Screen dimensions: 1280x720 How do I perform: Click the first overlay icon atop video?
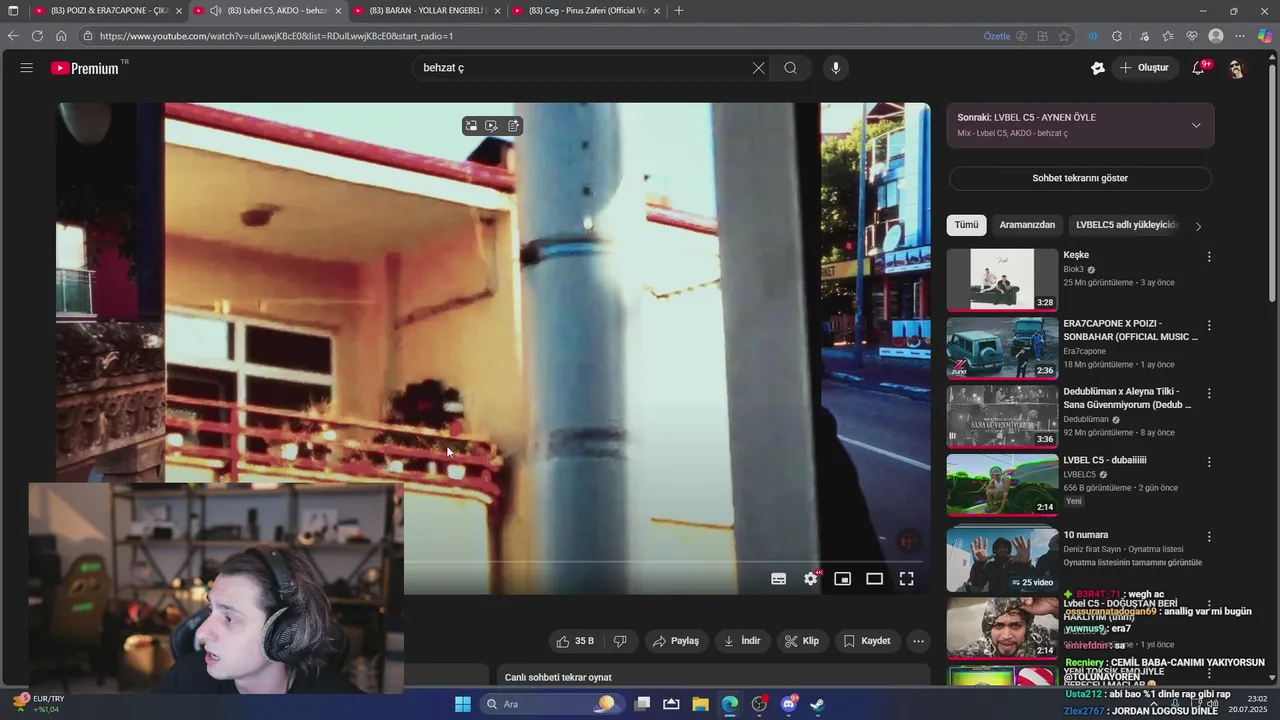pyautogui.click(x=471, y=126)
